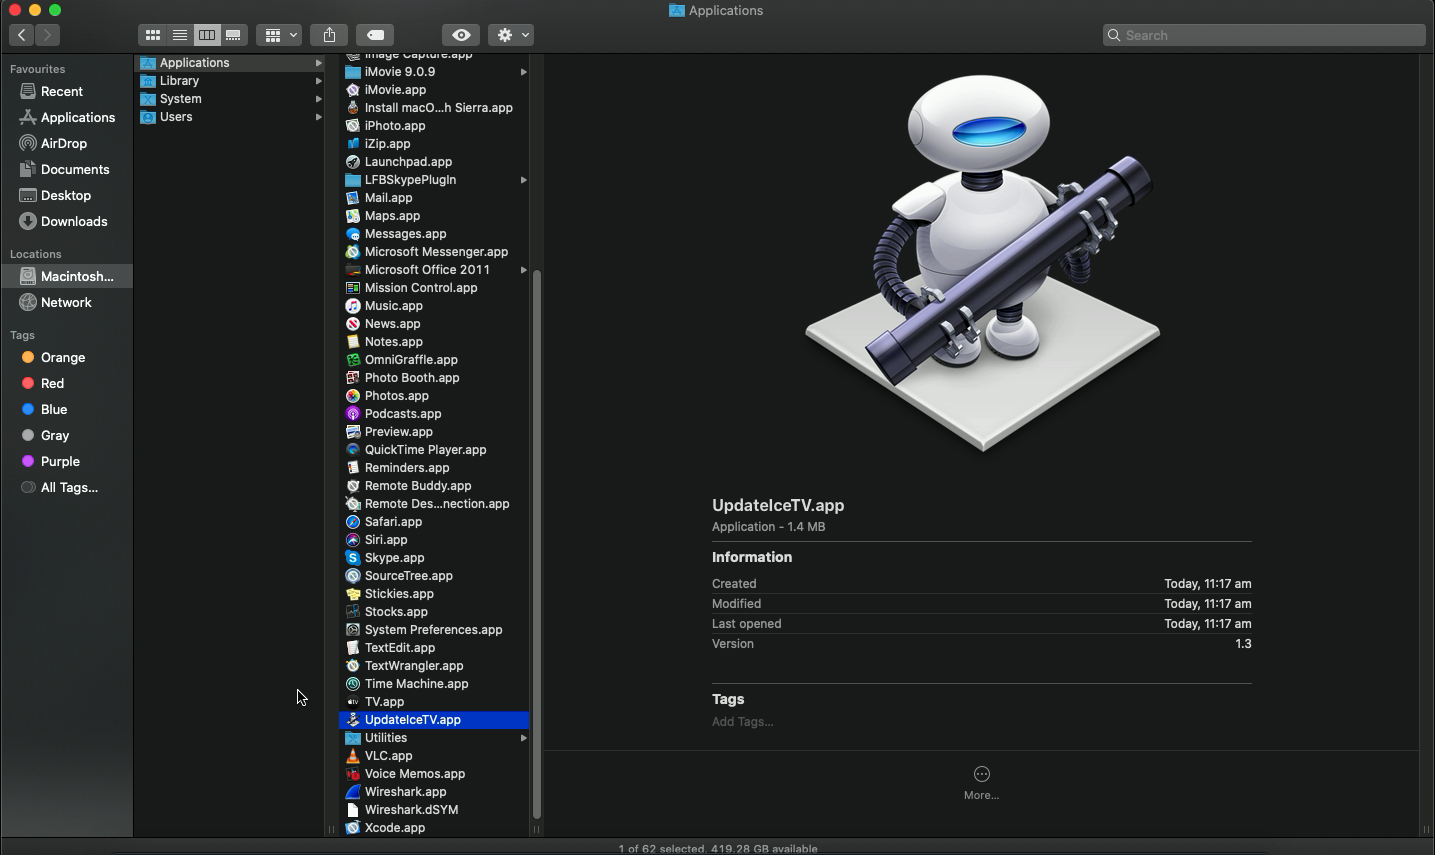Select the Safari.app icon
This screenshot has width=1435, height=855.
point(353,522)
